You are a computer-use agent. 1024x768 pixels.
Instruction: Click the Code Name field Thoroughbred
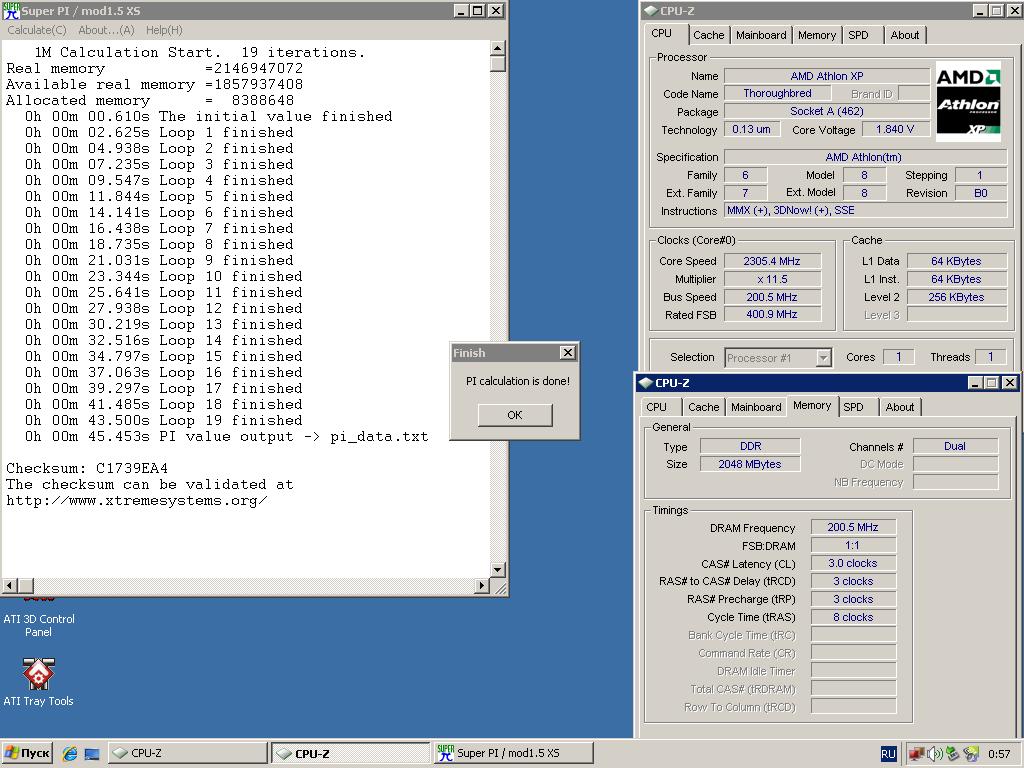click(x=777, y=93)
